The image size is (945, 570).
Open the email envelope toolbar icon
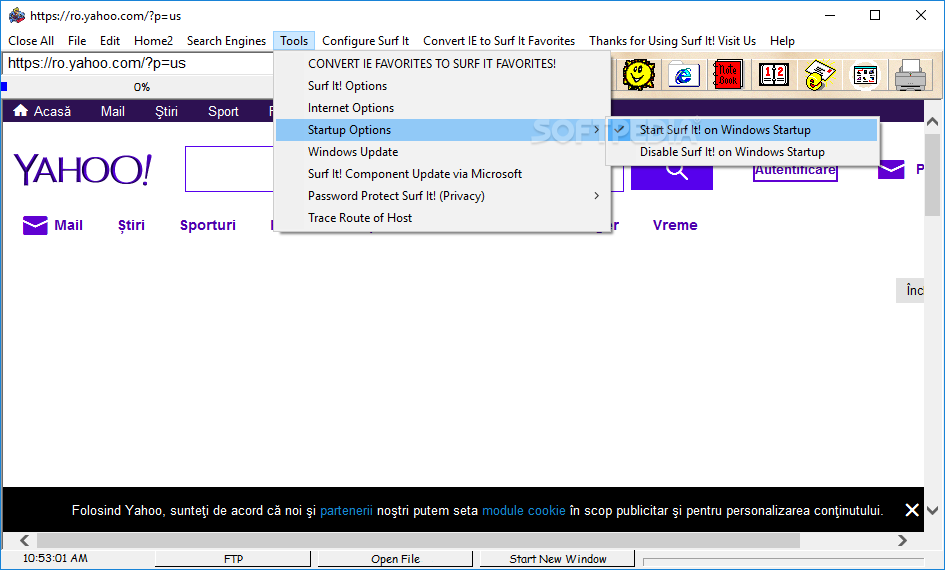click(x=820, y=75)
